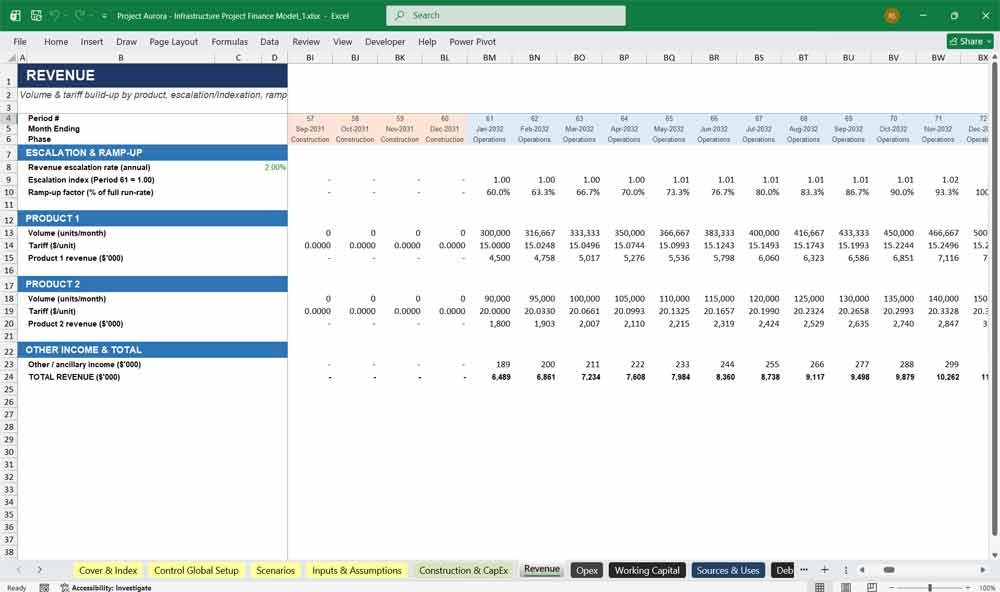Image resolution: width=1000 pixels, height=592 pixels.
Task: Open the user account avatar
Action: tap(892, 15)
